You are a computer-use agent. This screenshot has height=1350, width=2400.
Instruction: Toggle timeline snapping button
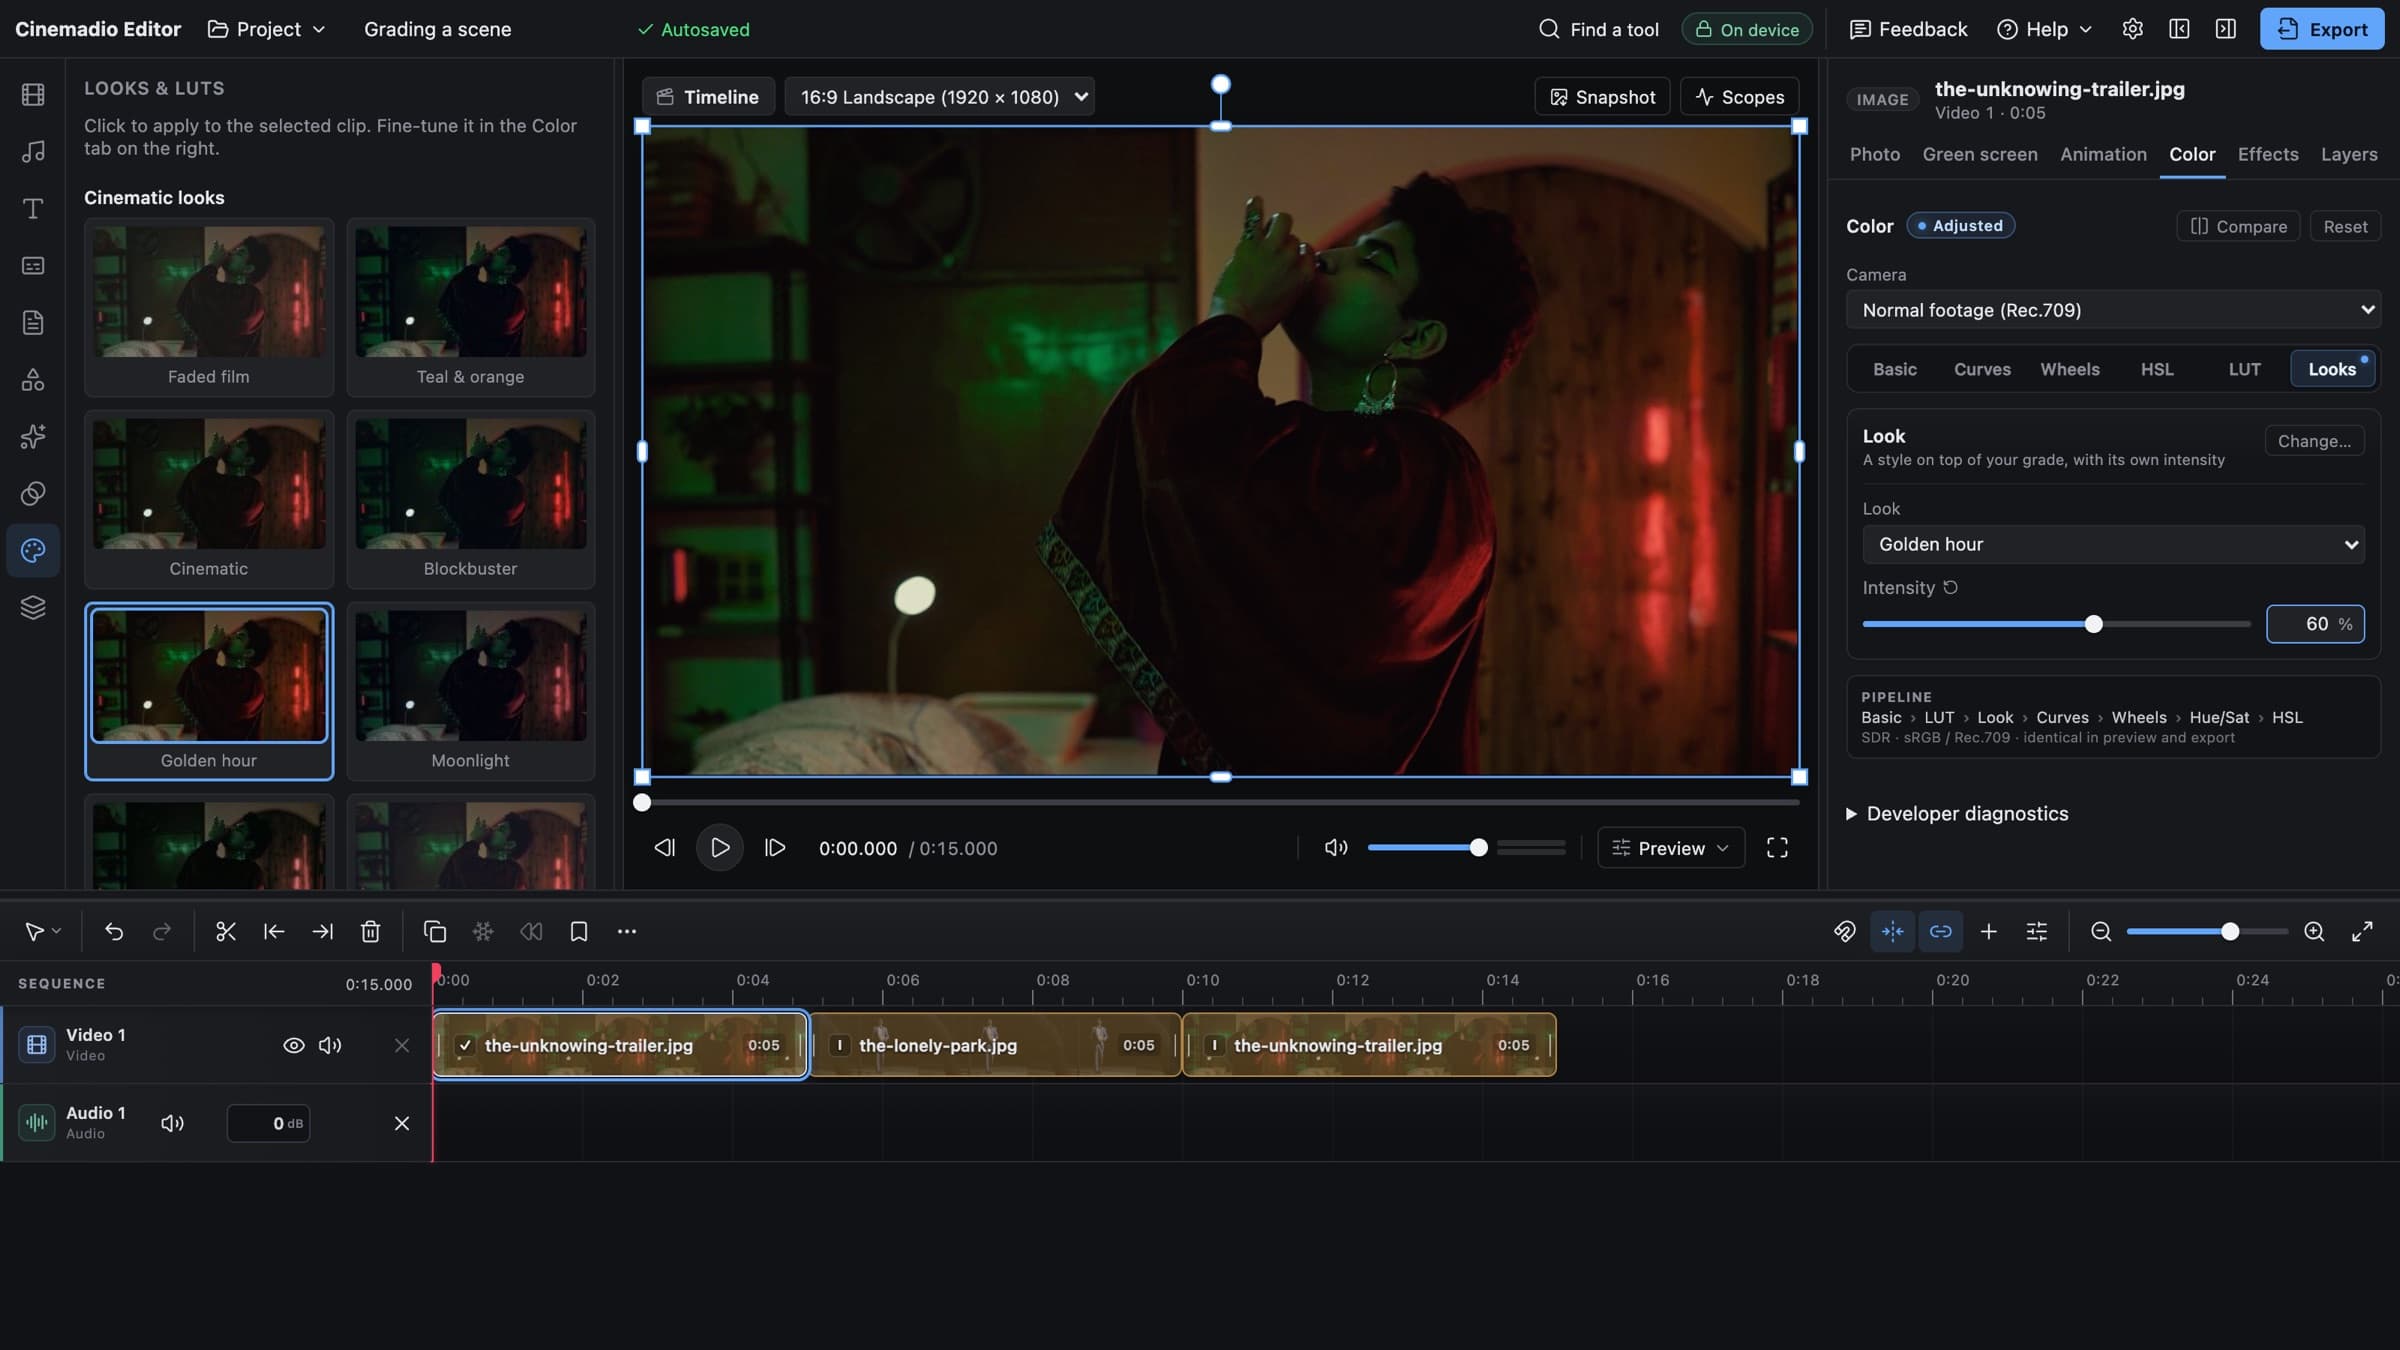tap(1893, 932)
